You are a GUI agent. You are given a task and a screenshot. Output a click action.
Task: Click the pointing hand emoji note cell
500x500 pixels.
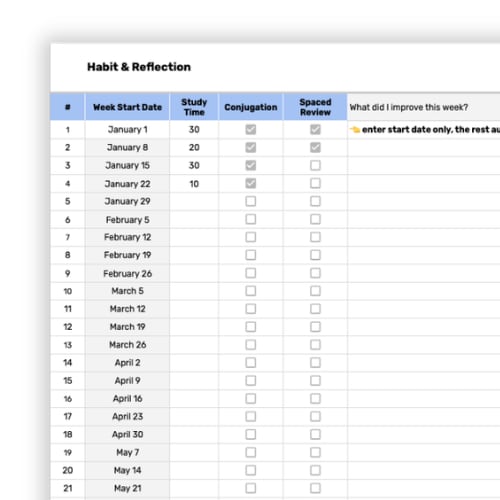424,129
